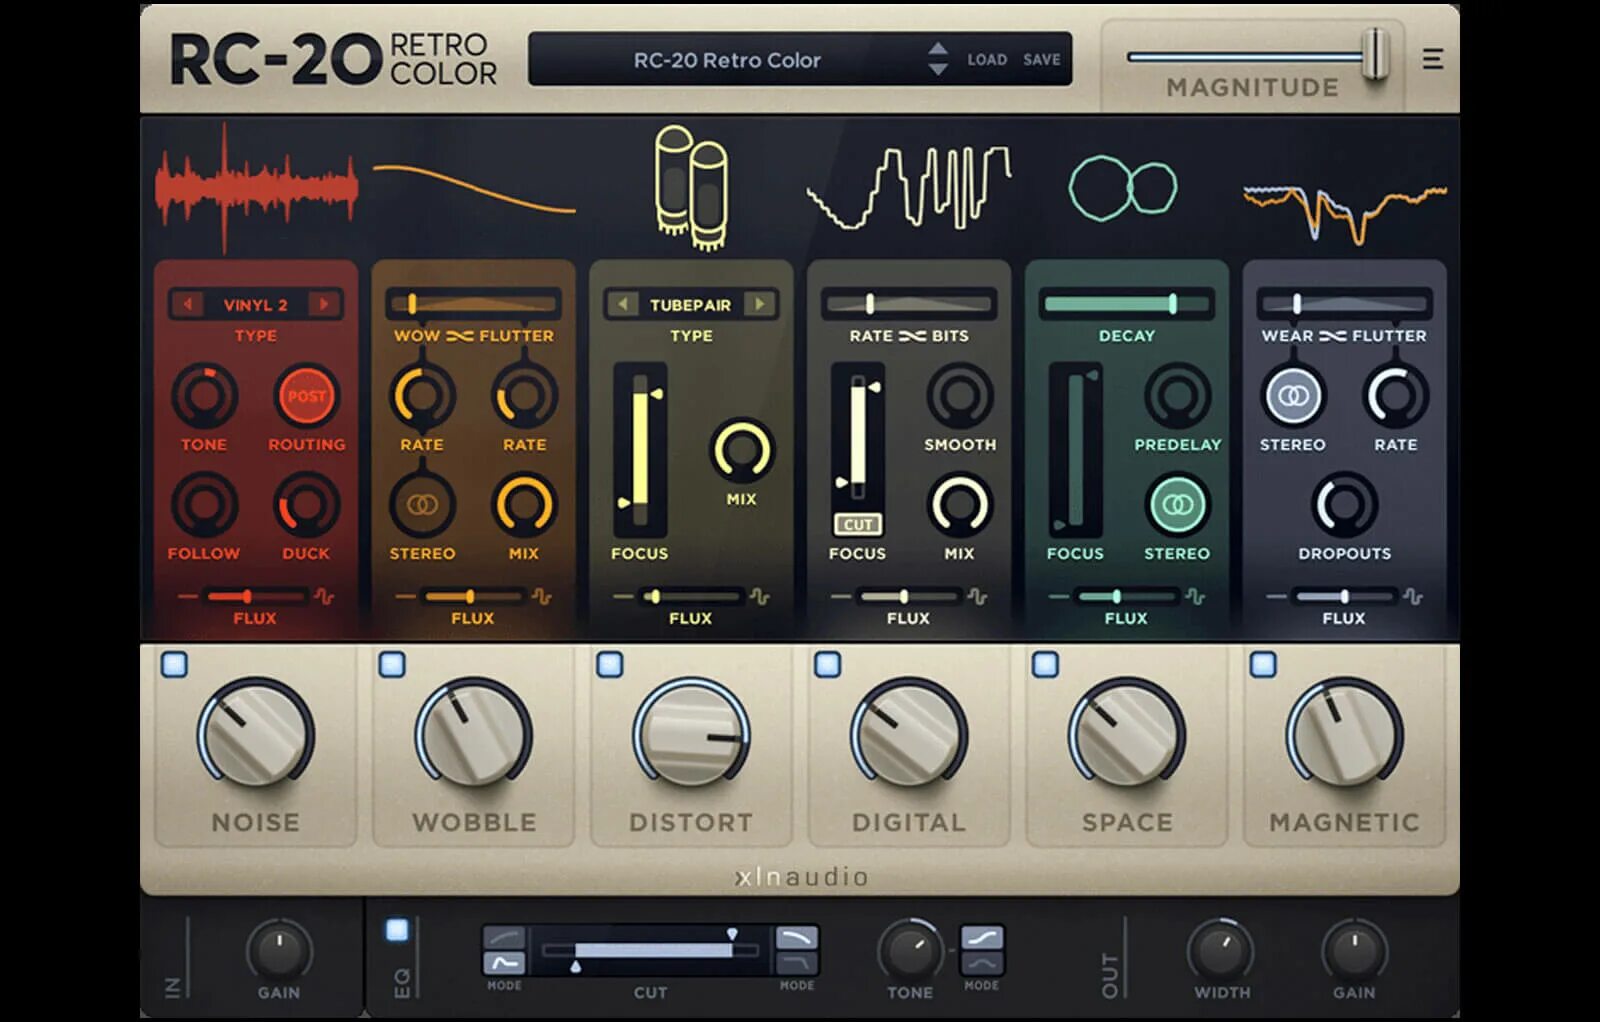This screenshot has width=1600, height=1022.
Task: Toggle Wobble STEREO link icon
Action: 422,505
